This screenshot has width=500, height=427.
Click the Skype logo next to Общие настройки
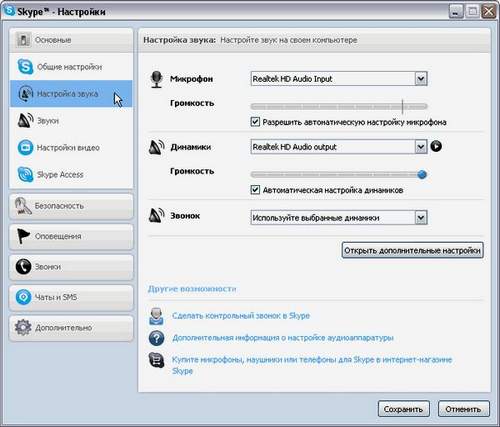pyautogui.click(x=25, y=66)
